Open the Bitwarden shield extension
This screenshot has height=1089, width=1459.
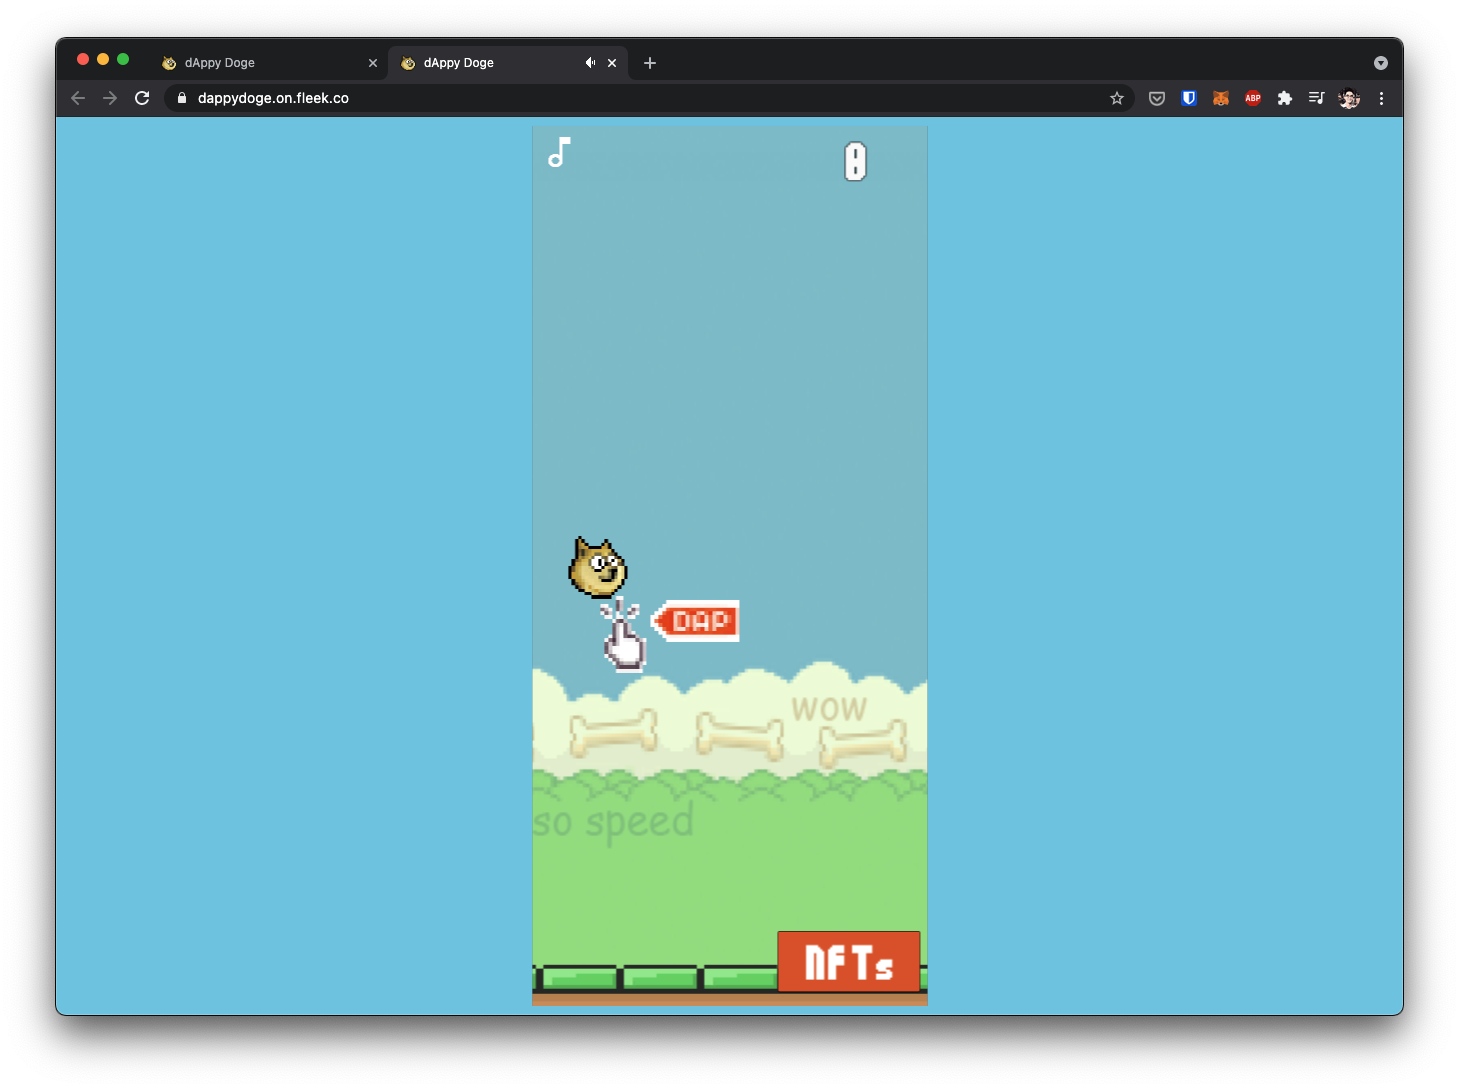point(1189,98)
